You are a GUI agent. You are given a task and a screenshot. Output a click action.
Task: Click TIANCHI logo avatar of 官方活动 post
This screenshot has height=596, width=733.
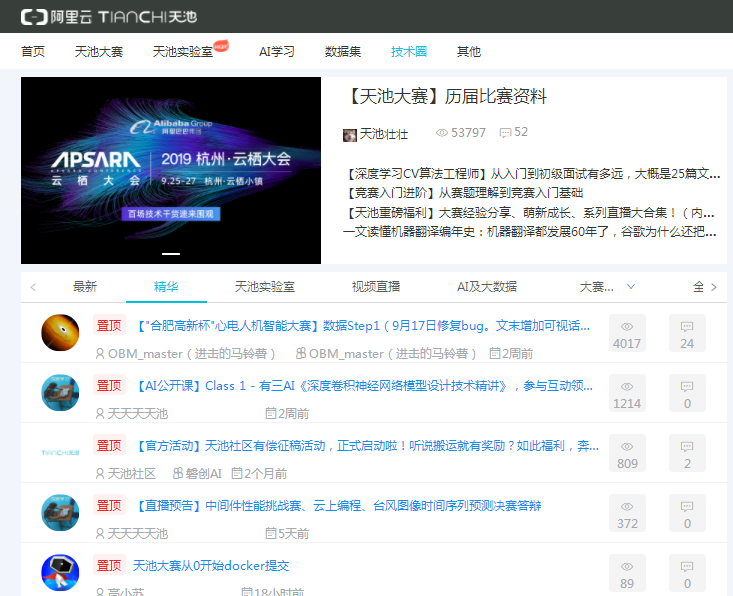[x=60, y=452]
